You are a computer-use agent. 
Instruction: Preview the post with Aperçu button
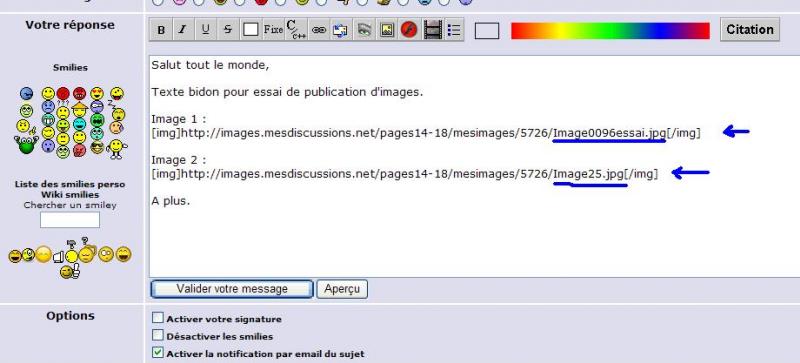click(x=342, y=289)
